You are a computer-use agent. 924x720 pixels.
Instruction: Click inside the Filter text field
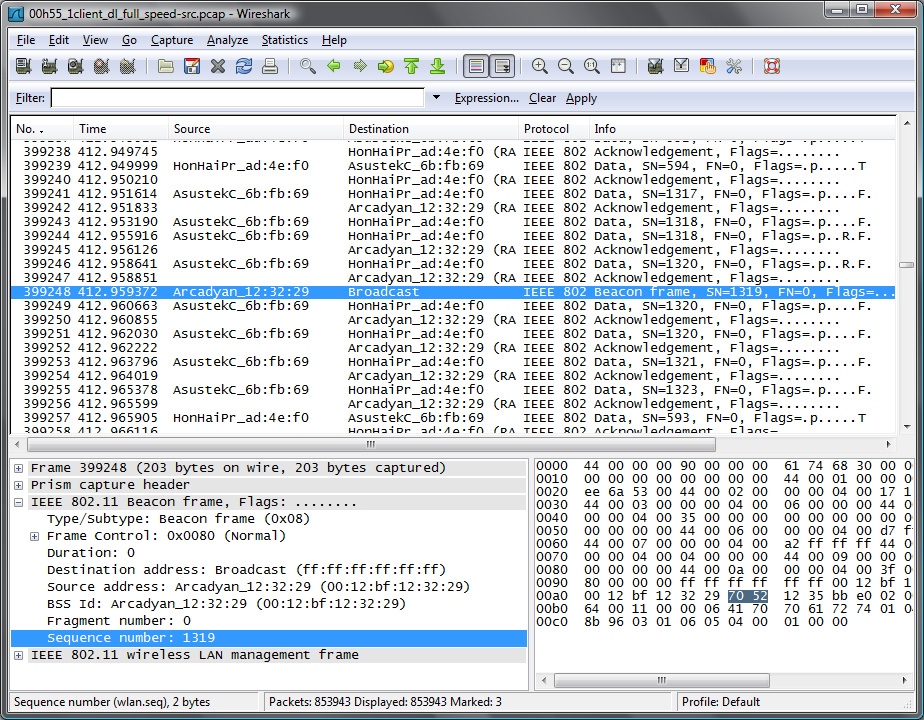click(x=238, y=98)
